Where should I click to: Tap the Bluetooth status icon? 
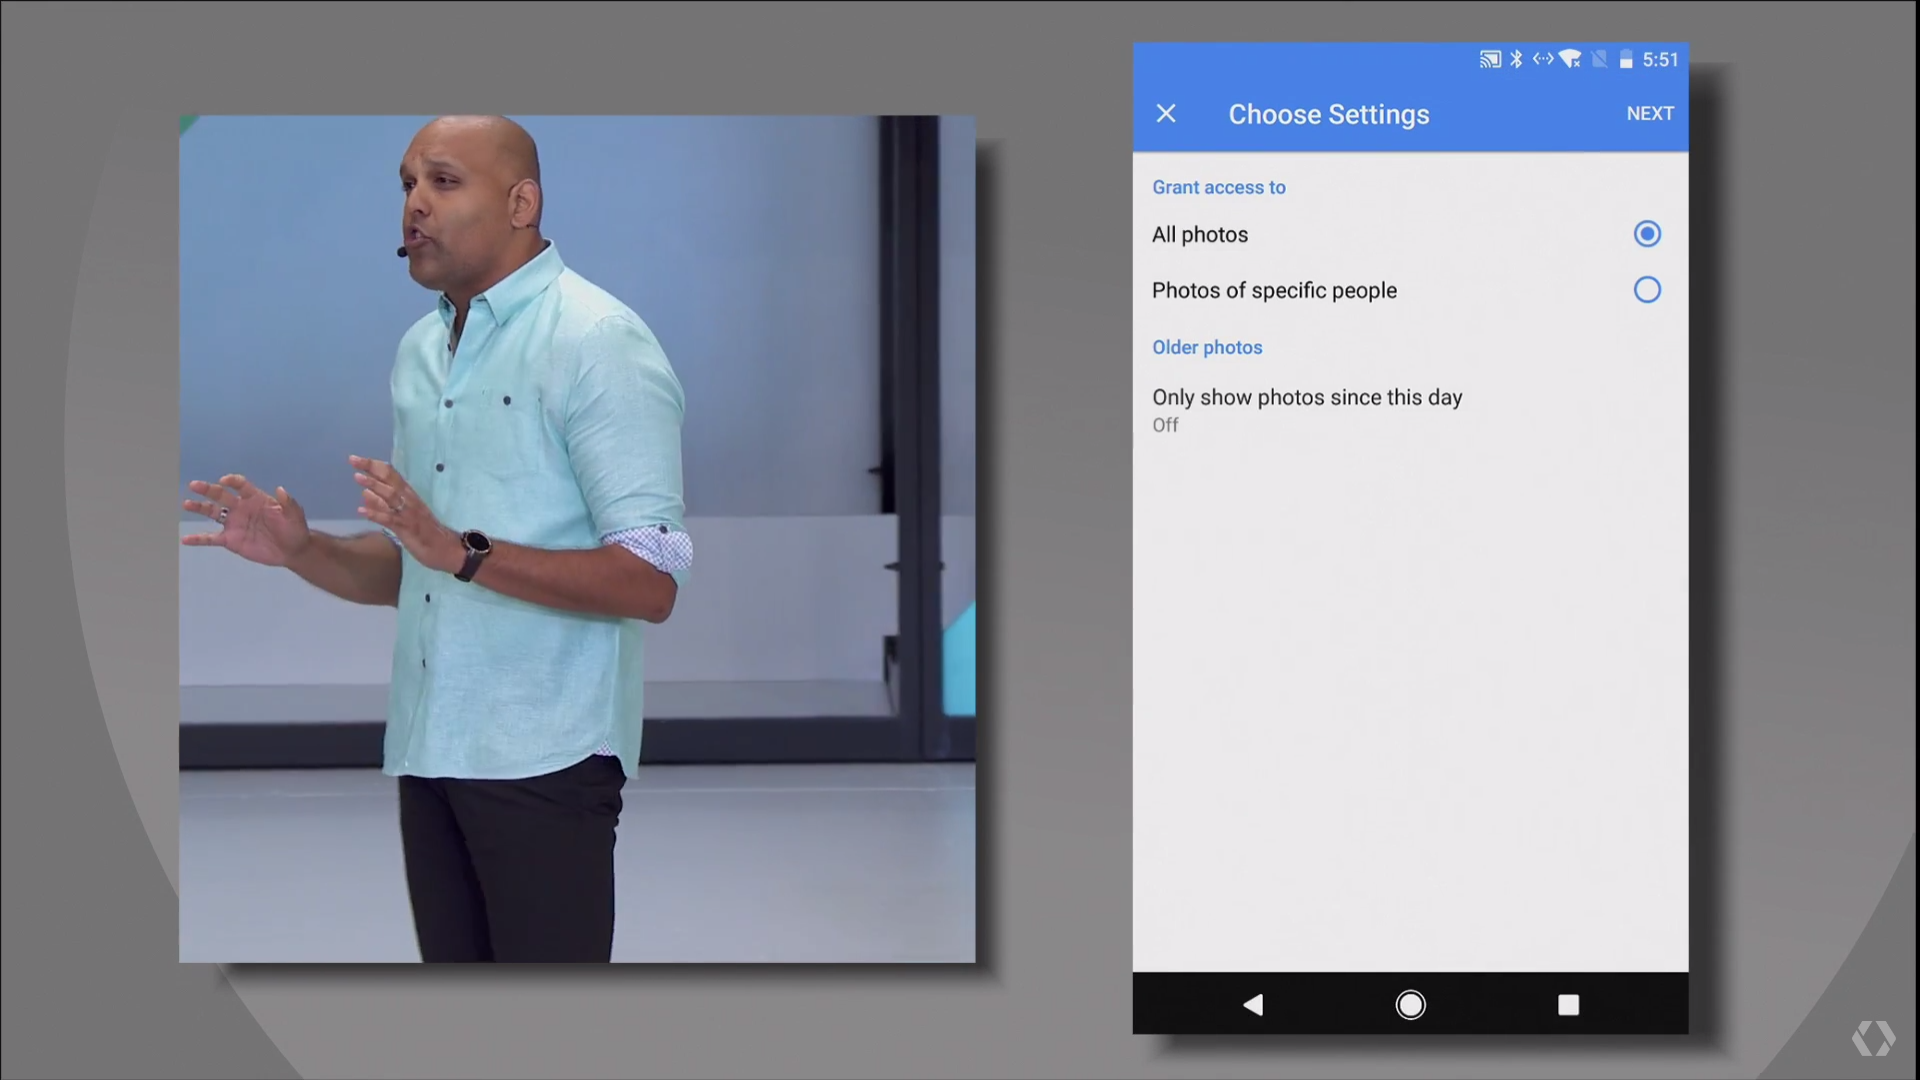tap(1516, 60)
